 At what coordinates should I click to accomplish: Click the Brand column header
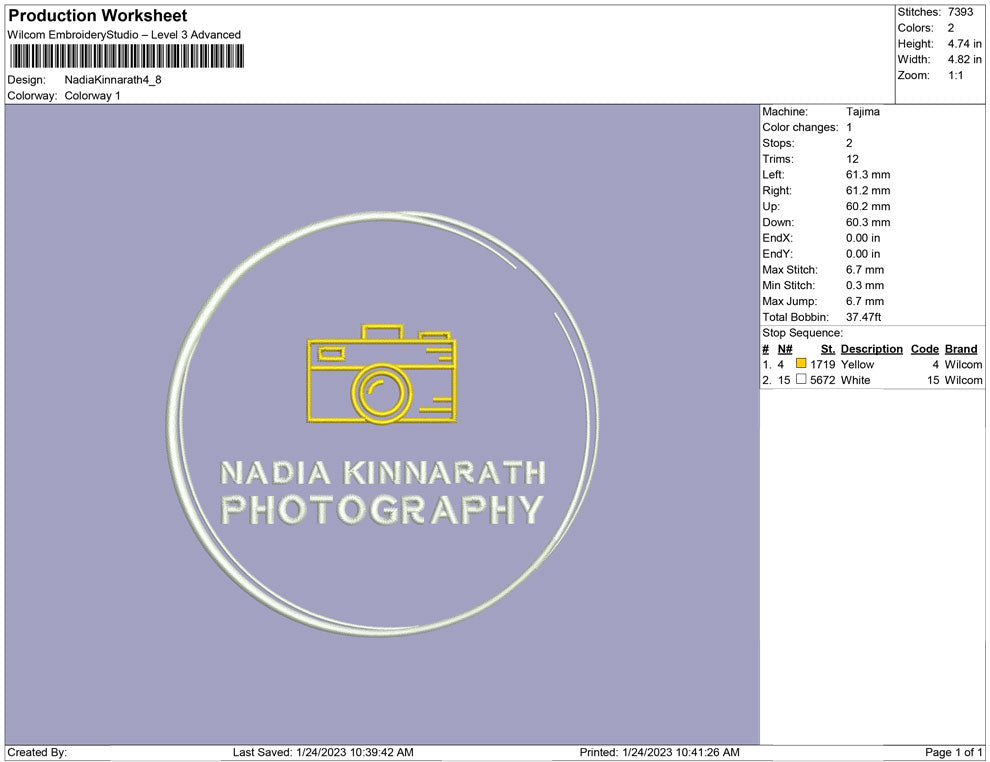click(961, 349)
